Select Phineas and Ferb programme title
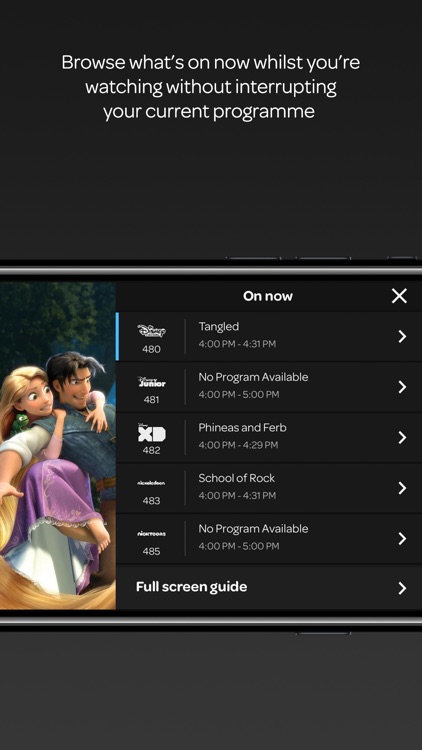This screenshot has width=422, height=750. pyautogui.click(x=242, y=428)
